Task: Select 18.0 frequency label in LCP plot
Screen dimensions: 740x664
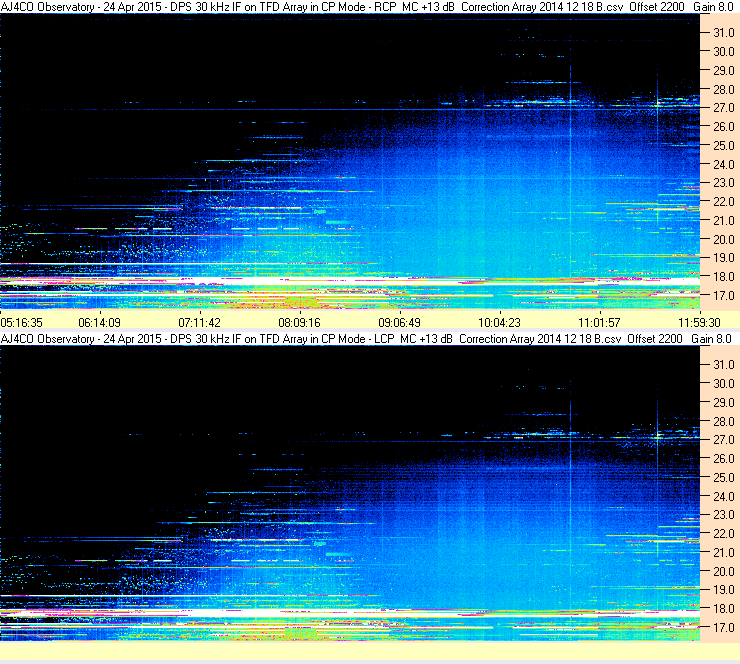Action: (724, 609)
